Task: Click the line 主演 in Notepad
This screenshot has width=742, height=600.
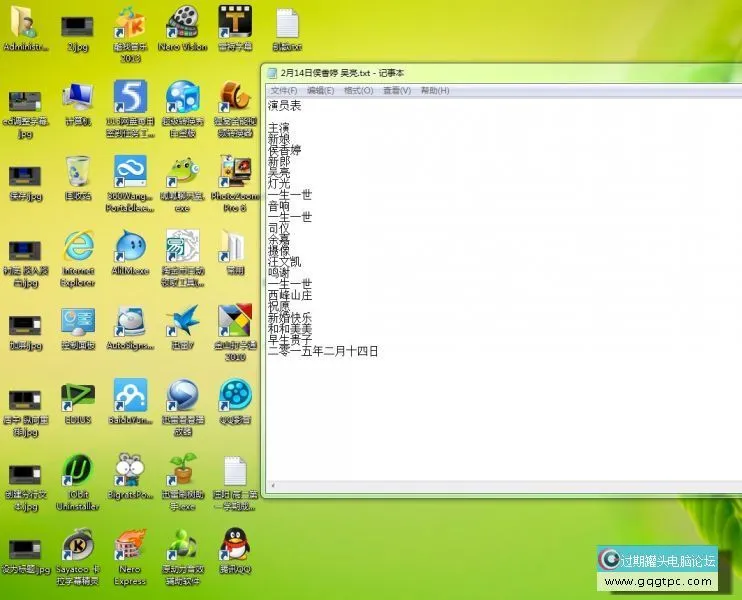Action: pyautogui.click(x=279, y=128)
